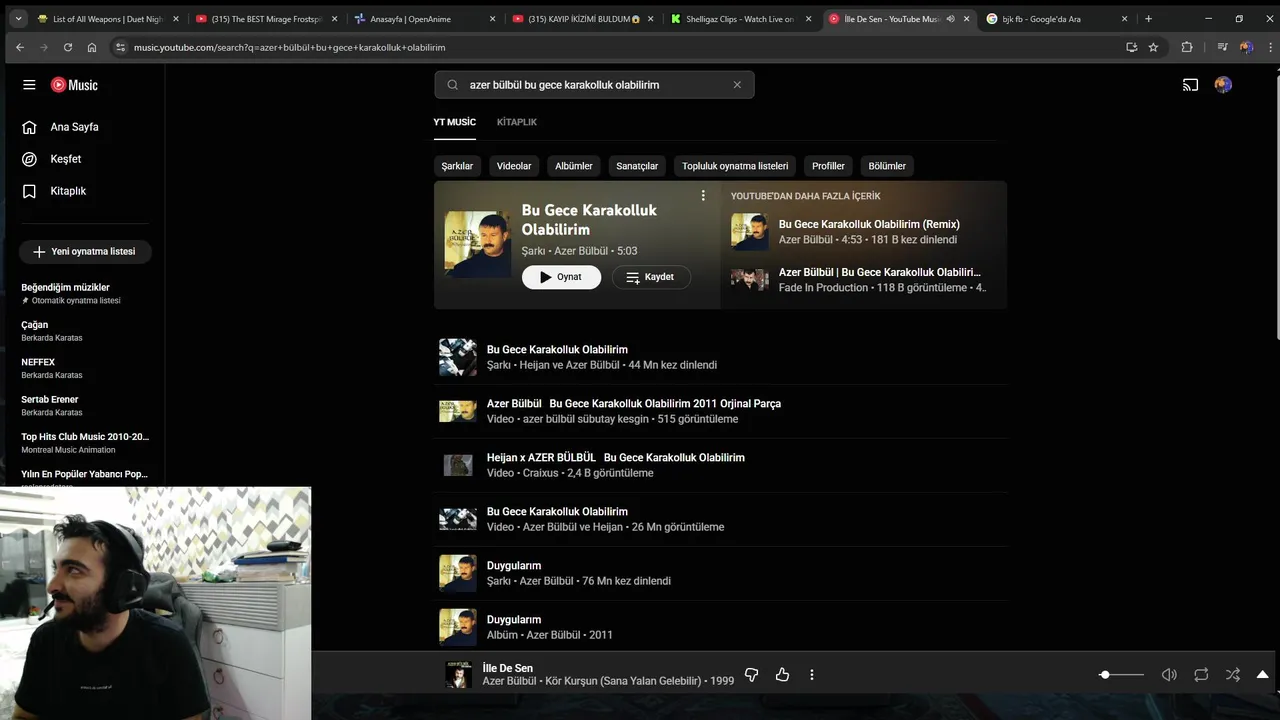Open Top Hits Club Music playlist
The width and height of the screenshot is (1280, 720).
tap(85, 442)
